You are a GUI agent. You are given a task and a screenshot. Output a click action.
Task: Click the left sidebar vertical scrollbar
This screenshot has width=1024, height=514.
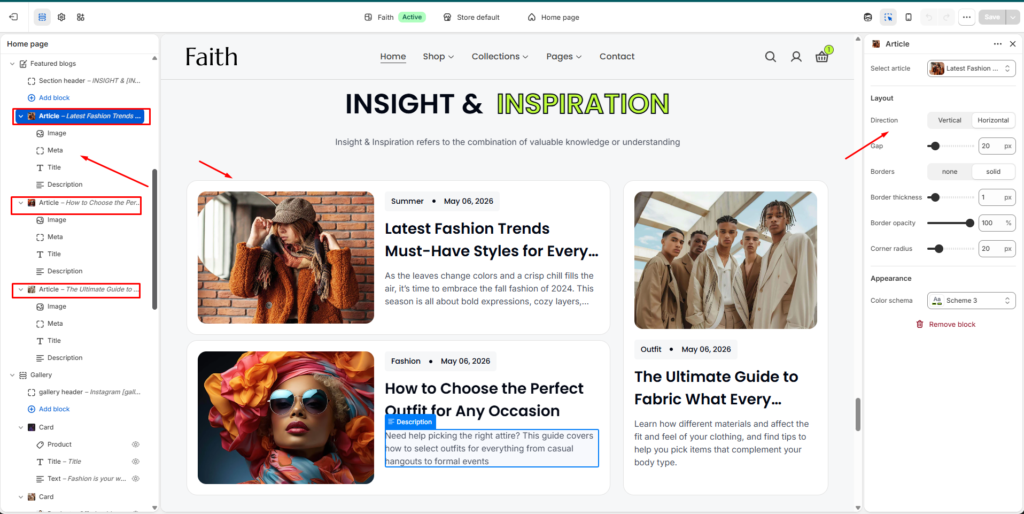155,239
